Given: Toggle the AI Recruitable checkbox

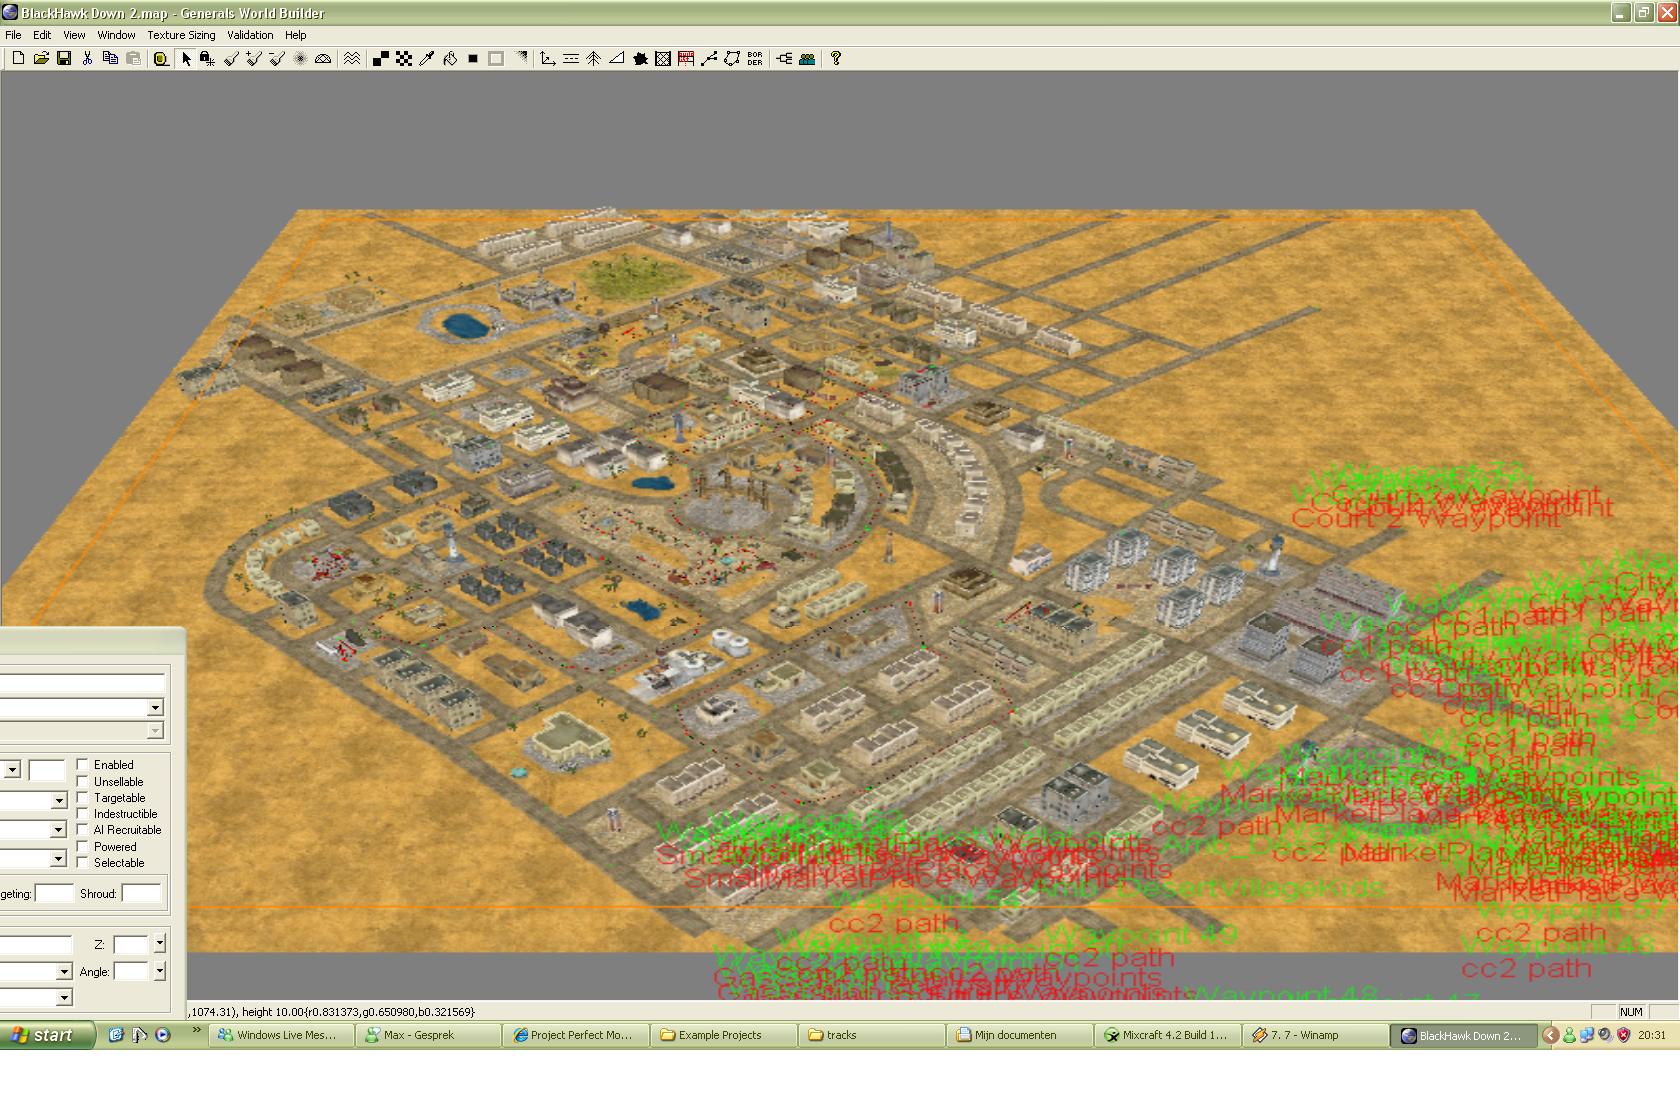Looking at the screenshot, I should [83, 830].
